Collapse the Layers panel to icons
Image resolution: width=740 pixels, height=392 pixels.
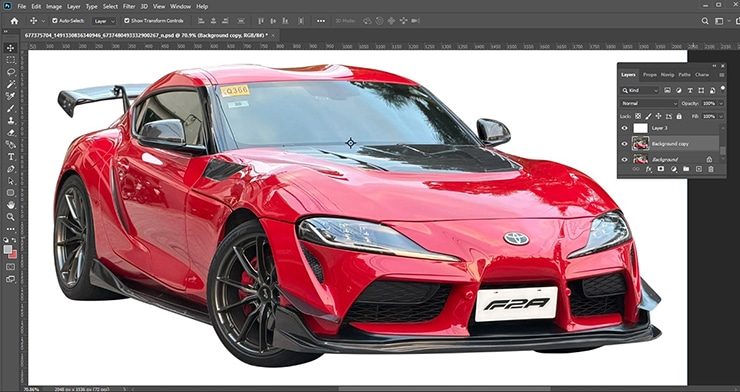coord(715,66)
